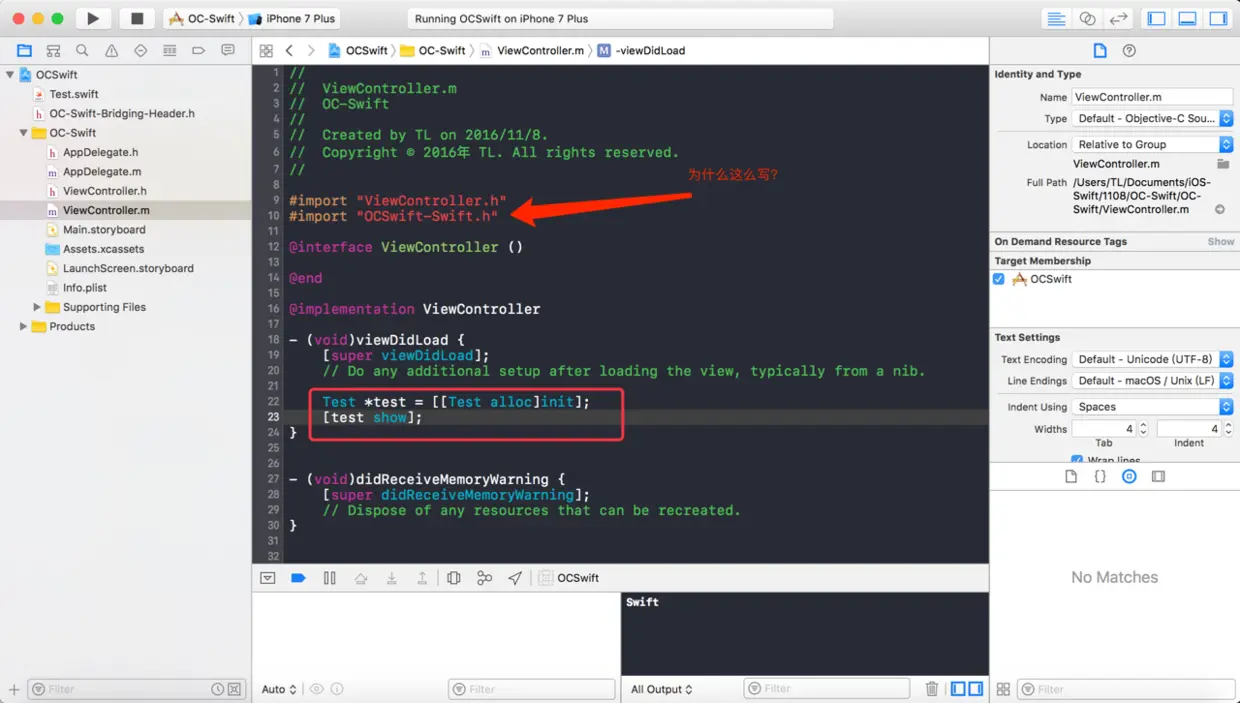Go back in editor history

coord(289,50)
